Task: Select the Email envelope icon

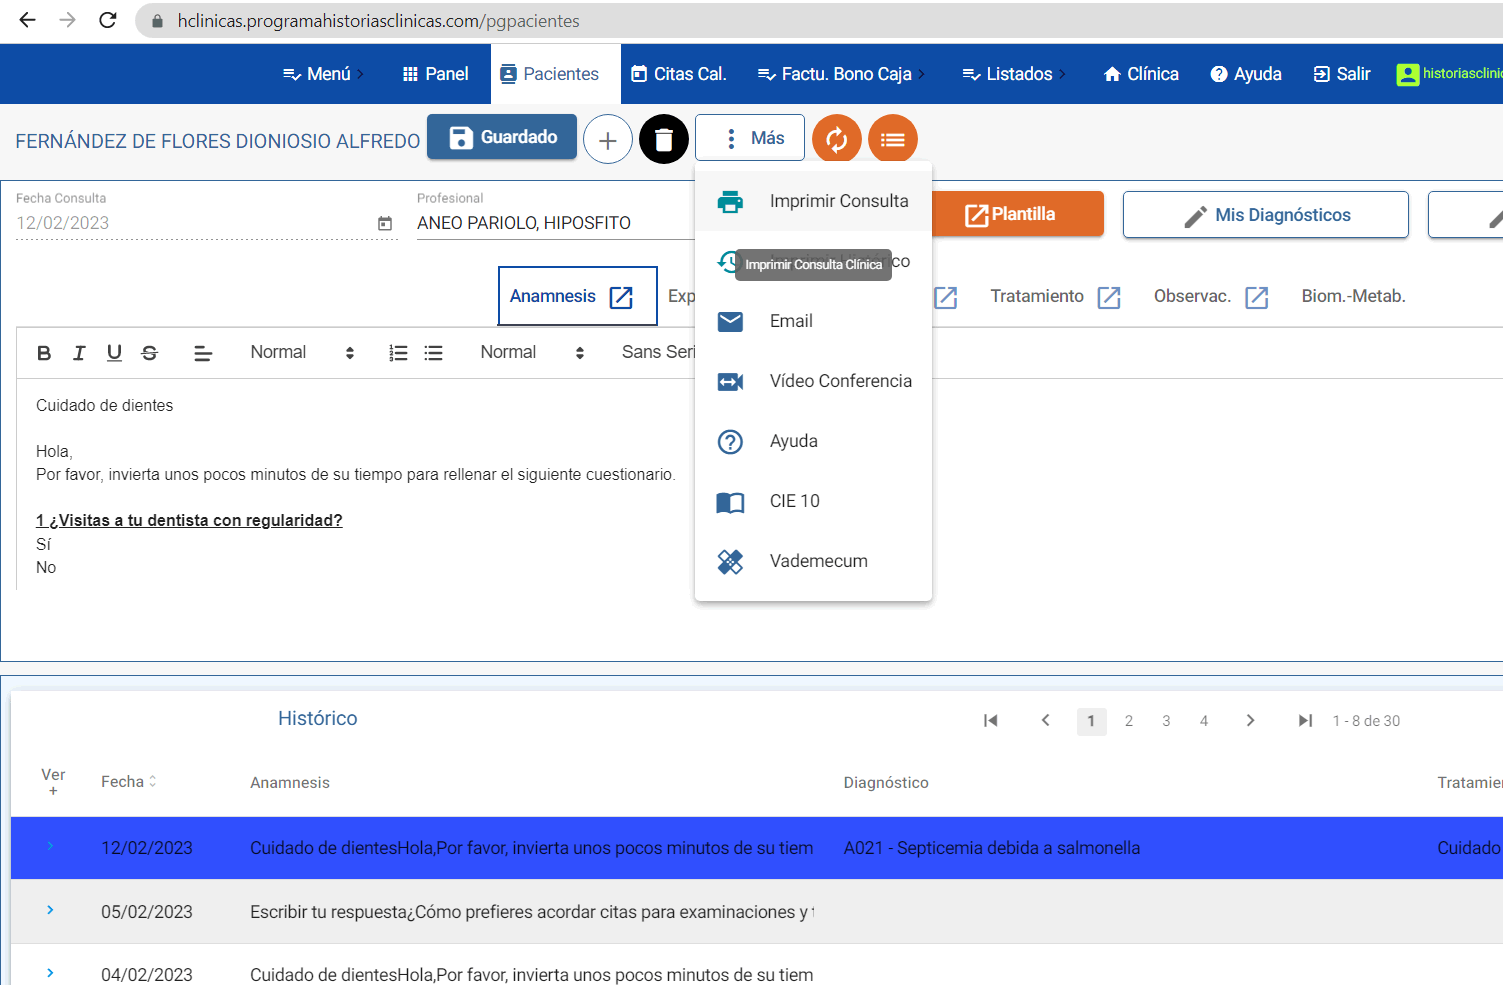Action: click(731, 321)
